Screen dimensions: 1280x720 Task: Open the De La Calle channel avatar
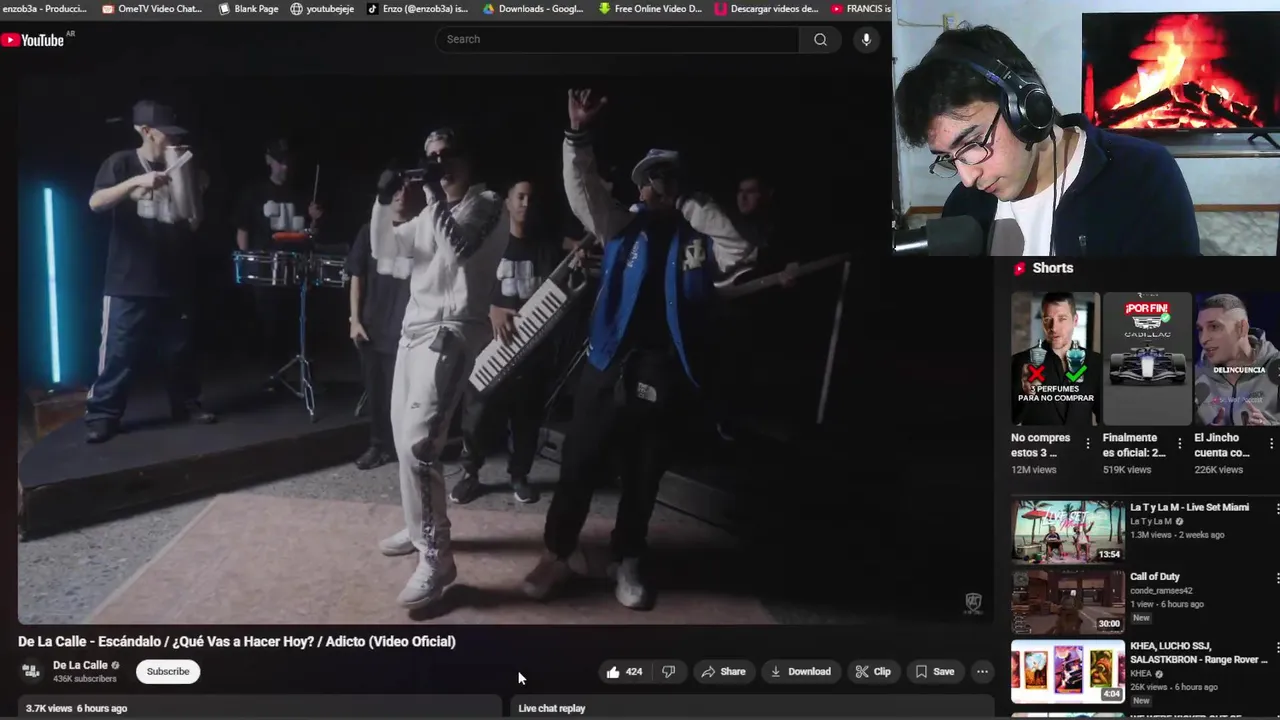[31, 671]
